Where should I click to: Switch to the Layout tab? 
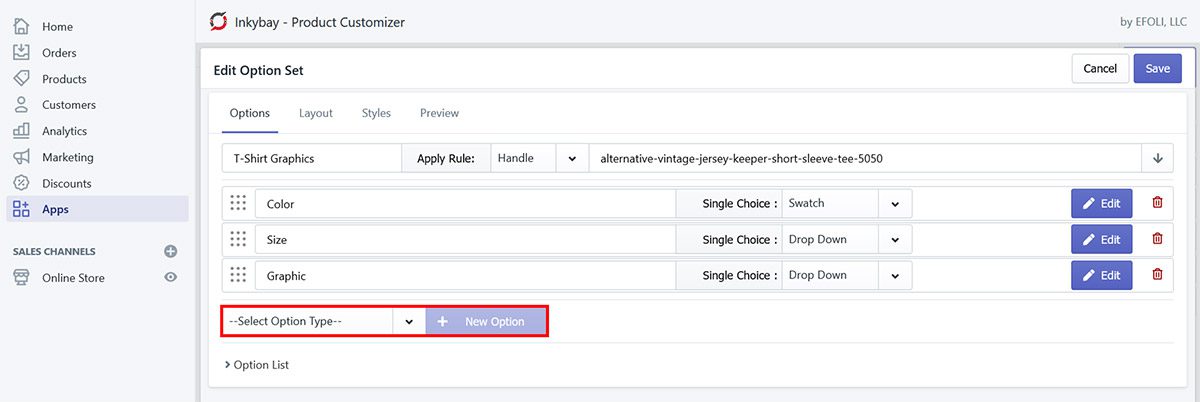pyautogui.click(x=315, y=113)
